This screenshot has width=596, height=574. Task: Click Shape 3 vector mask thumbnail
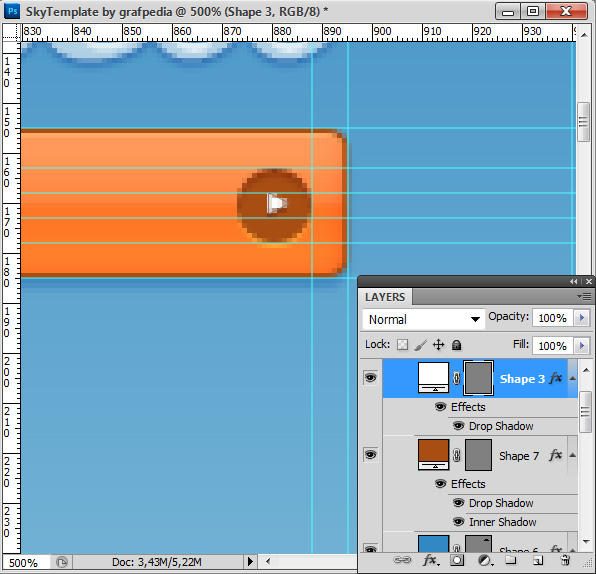click(x=478, y=378)
